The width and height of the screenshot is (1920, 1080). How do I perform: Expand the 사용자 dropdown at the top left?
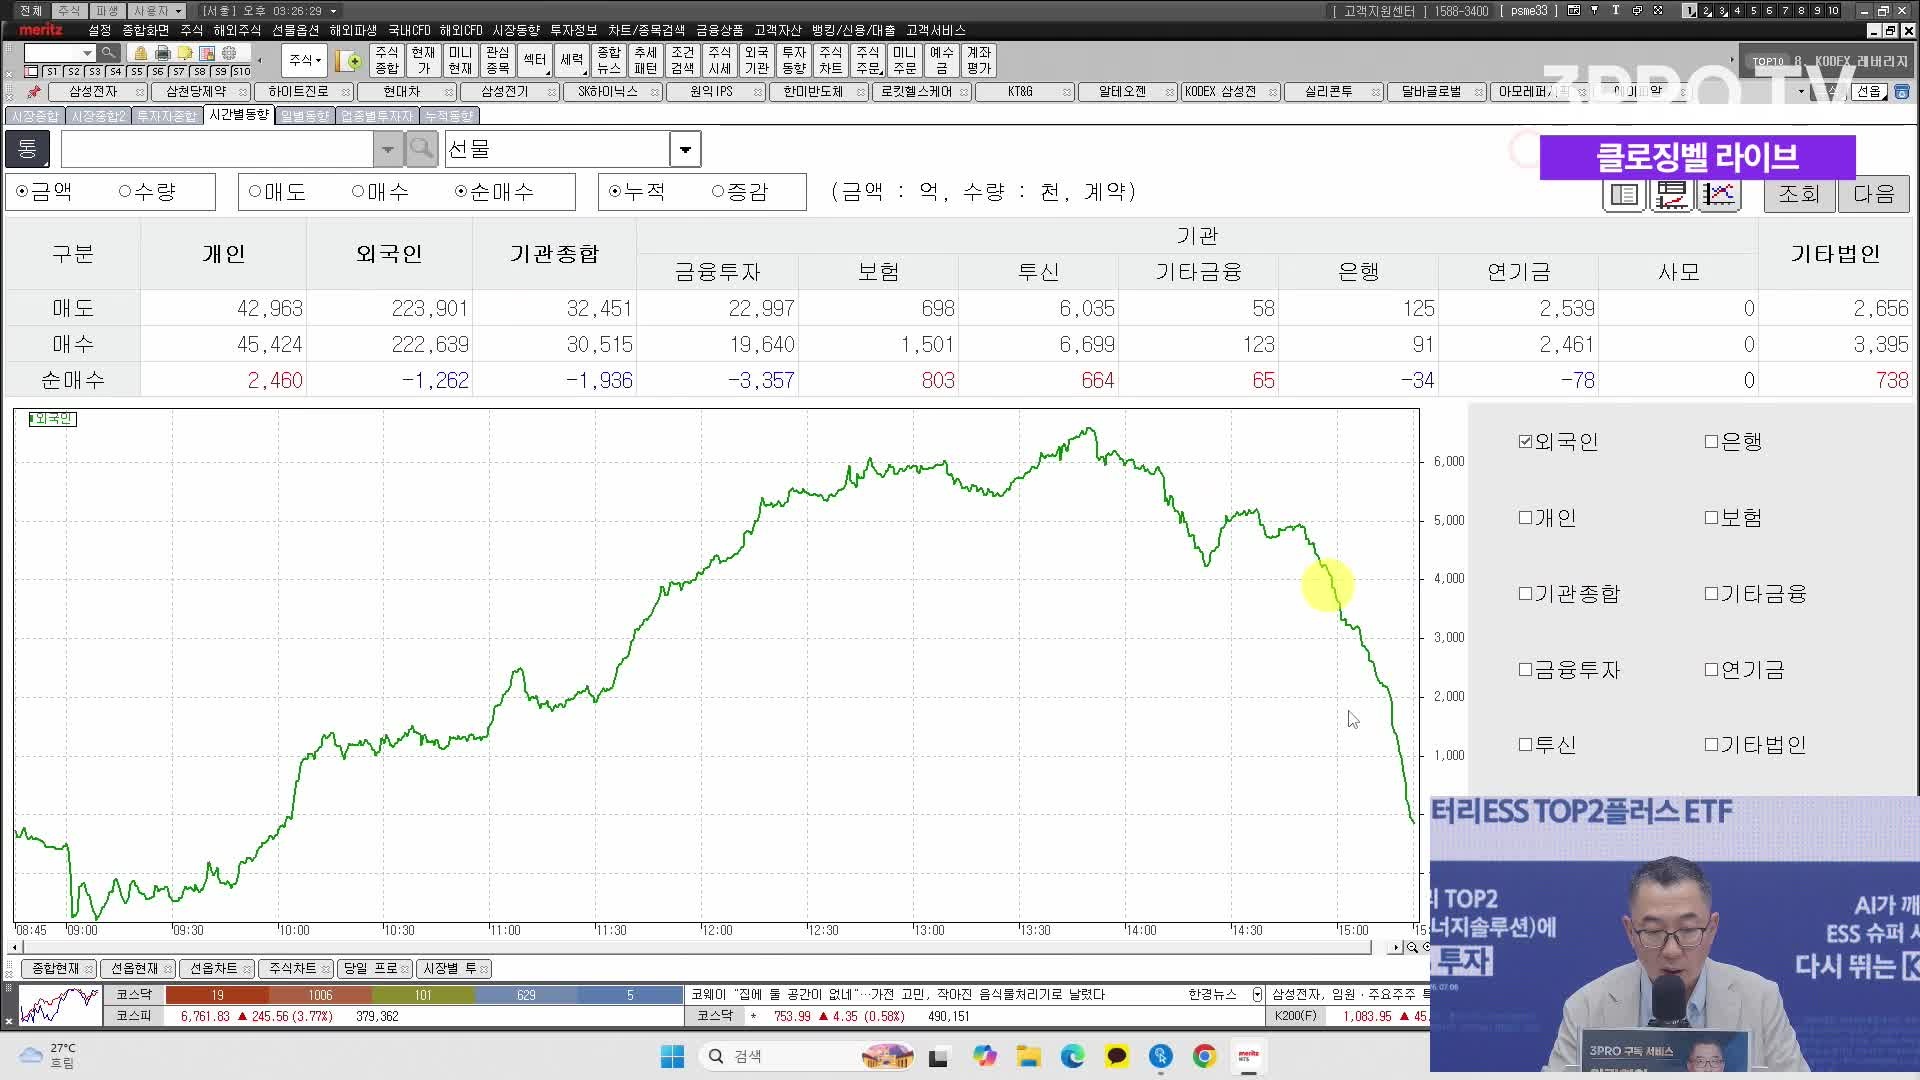pyautogui.click(x=178, y=10)
